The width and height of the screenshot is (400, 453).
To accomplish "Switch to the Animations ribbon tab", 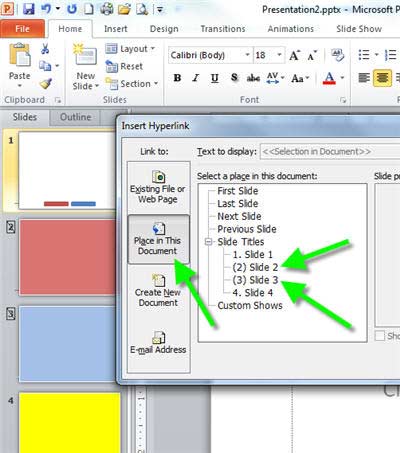I will (x=290, y=29).
